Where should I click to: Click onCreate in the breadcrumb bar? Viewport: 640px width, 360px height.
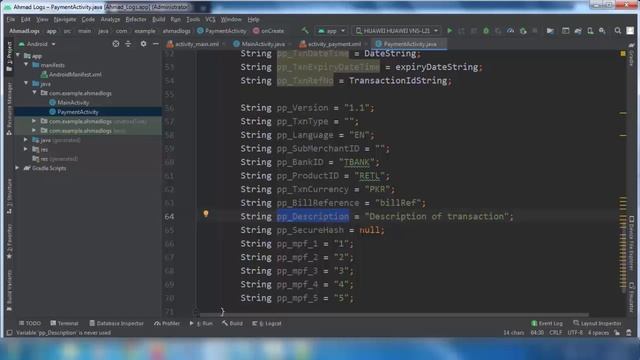[268, 31]
